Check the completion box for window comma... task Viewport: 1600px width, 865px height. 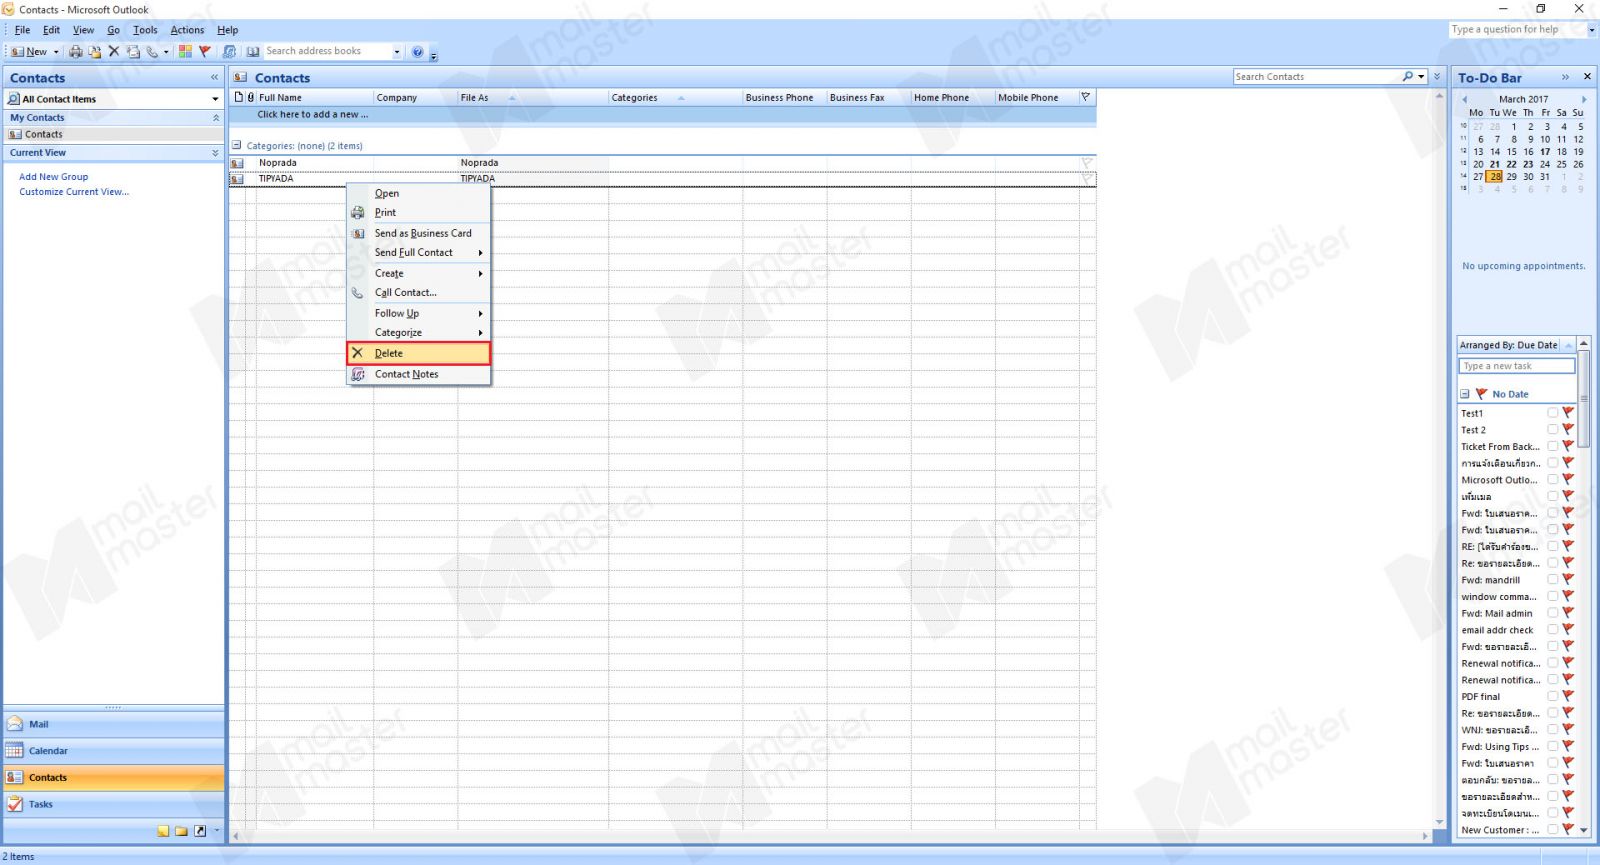point(1552,596)
